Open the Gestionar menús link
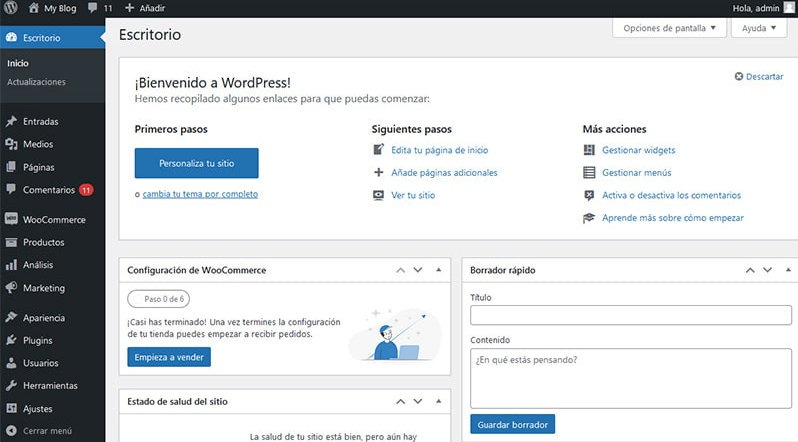The width and height of the screenshot is (798, 442). click(x=637, y=173)
